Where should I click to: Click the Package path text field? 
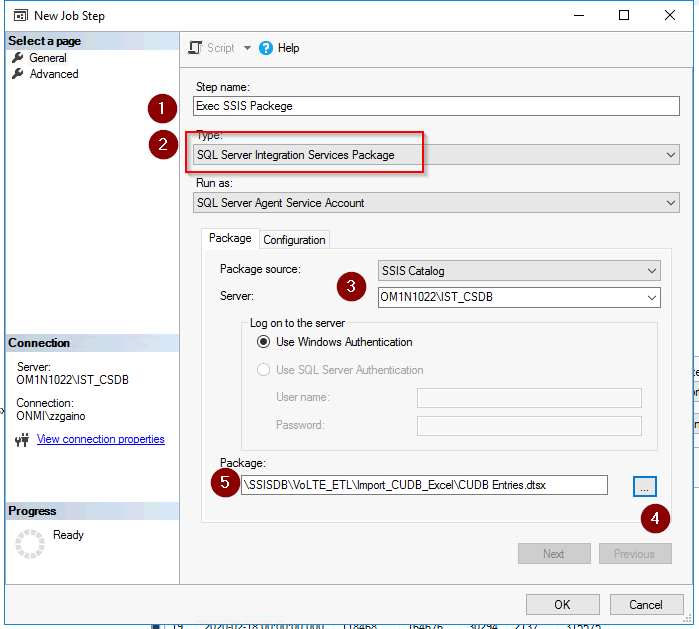pyautogui.click(x=424, y=485)
